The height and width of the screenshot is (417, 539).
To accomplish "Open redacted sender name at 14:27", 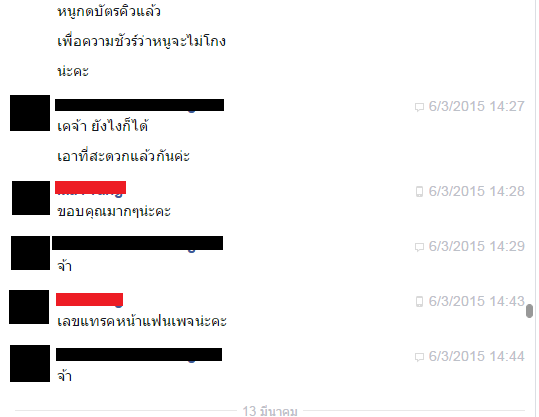I will pos(140,105).
